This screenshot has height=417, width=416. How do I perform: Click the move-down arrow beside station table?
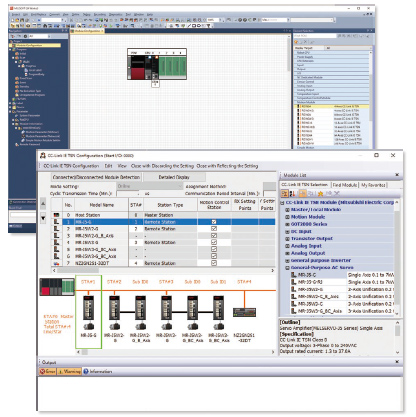click(43, 218)
